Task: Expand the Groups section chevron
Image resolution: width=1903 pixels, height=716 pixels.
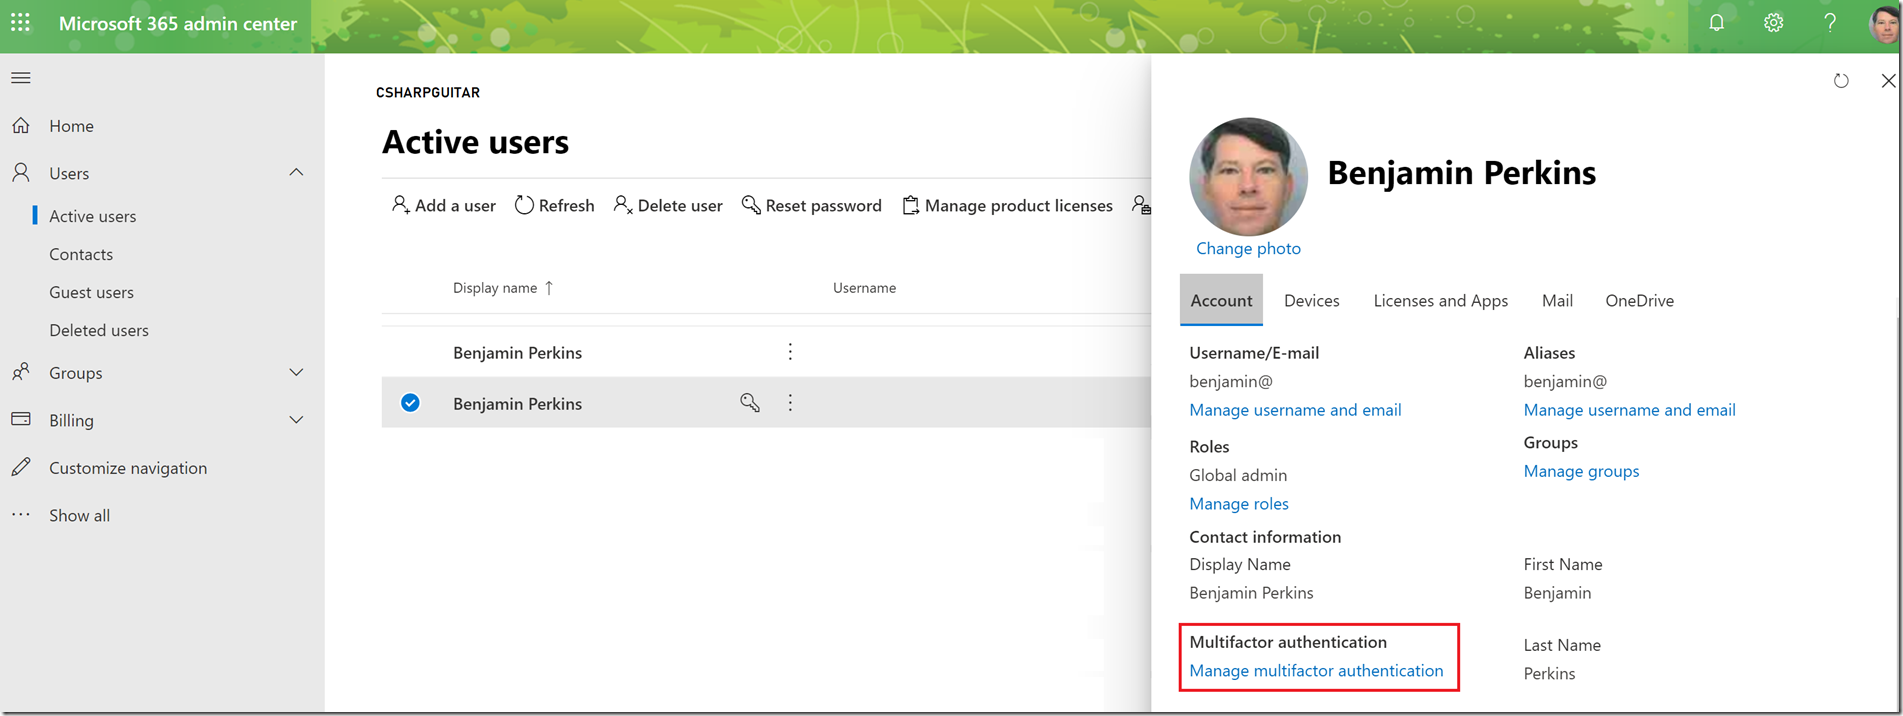Action: click(296, 372)
